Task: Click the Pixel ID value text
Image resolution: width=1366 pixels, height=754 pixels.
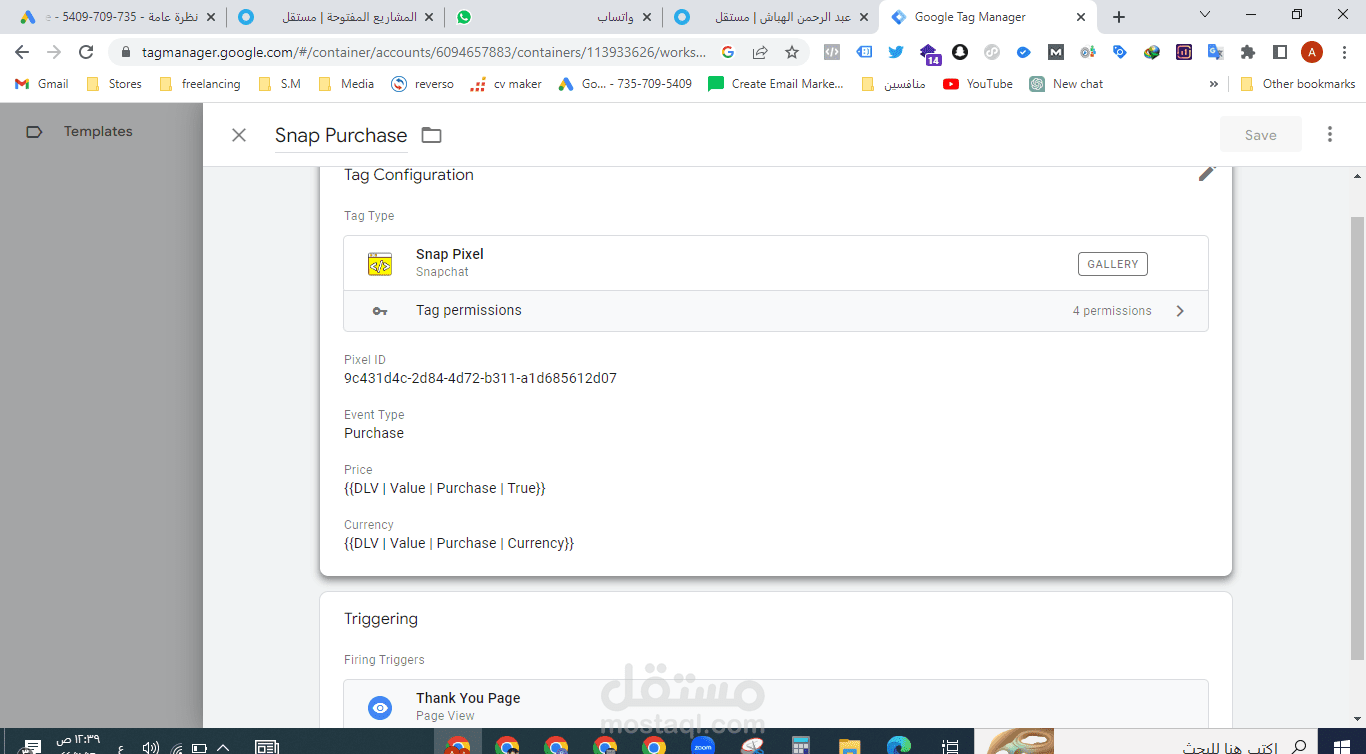Action: (x=480, y=378)
